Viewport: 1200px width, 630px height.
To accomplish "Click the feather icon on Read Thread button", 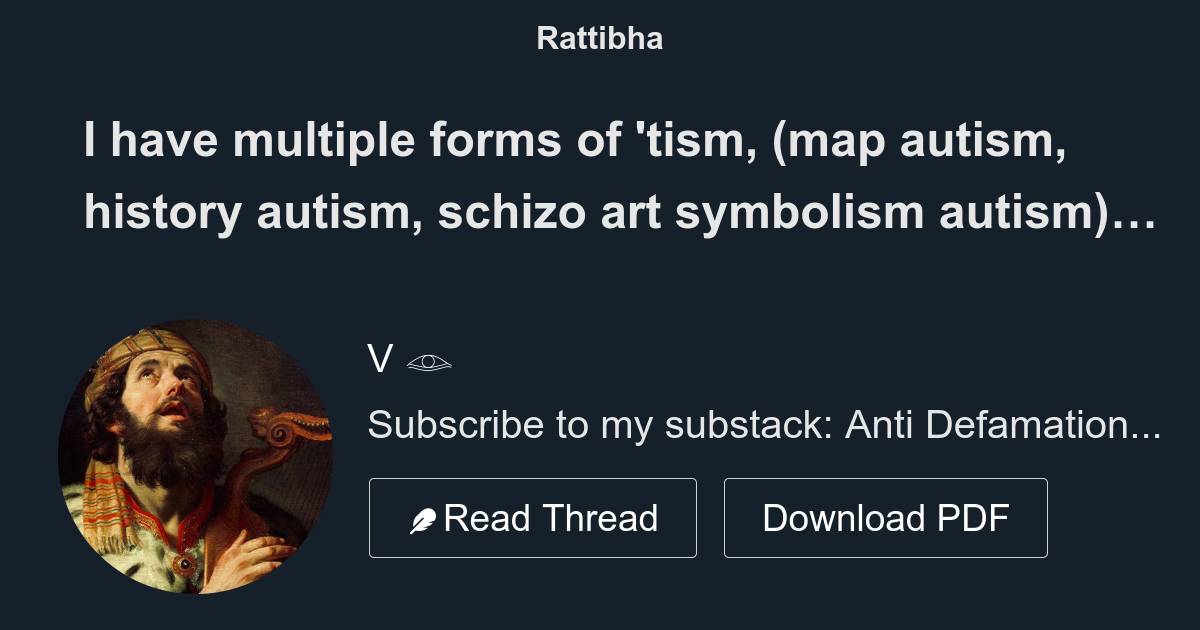I will (x=424, y=518).
